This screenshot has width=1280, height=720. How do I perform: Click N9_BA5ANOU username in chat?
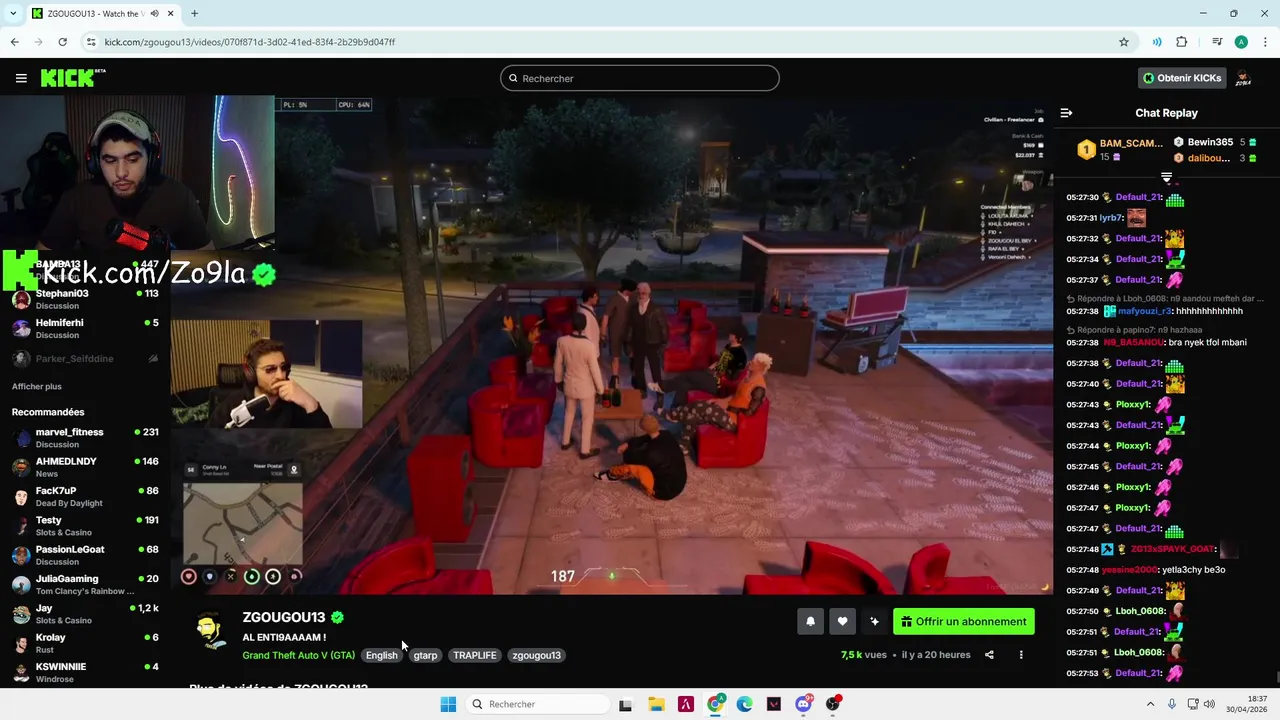point(1133,342)
